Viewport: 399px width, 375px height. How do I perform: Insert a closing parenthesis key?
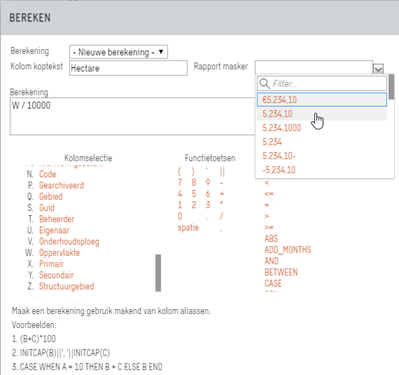(193, 172)
